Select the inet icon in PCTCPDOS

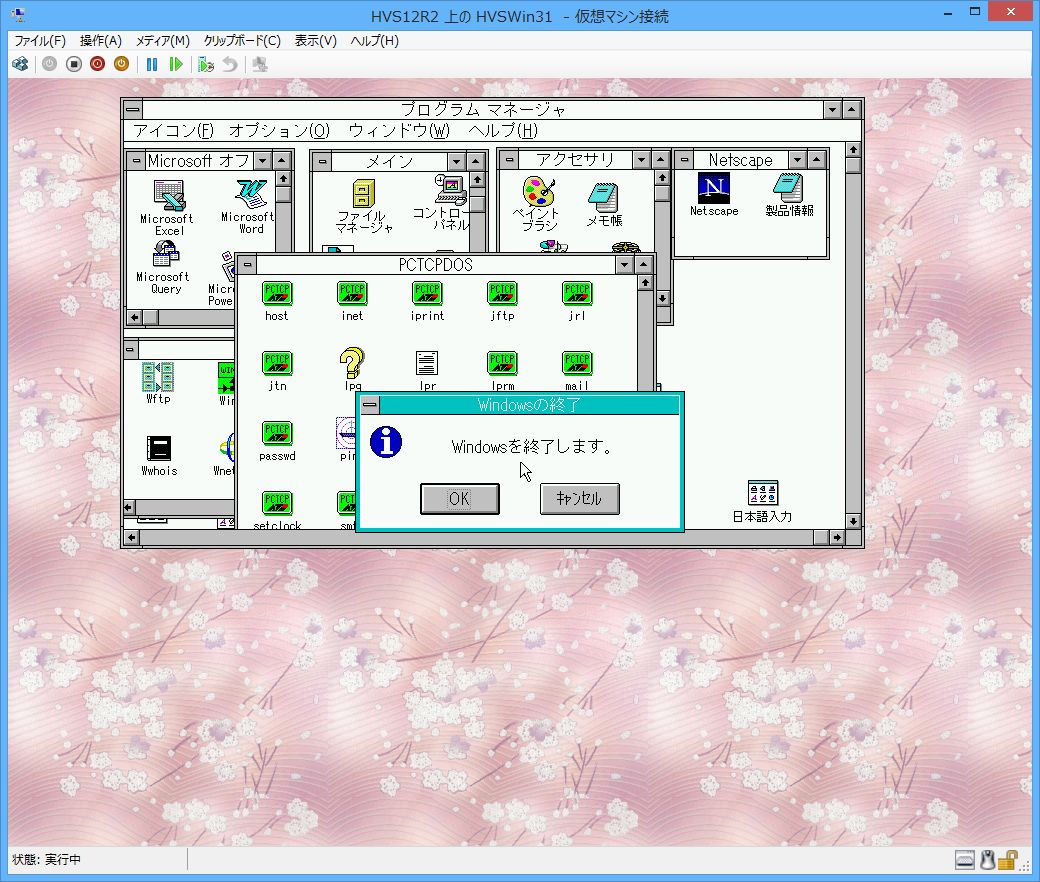tap(352, 302)
